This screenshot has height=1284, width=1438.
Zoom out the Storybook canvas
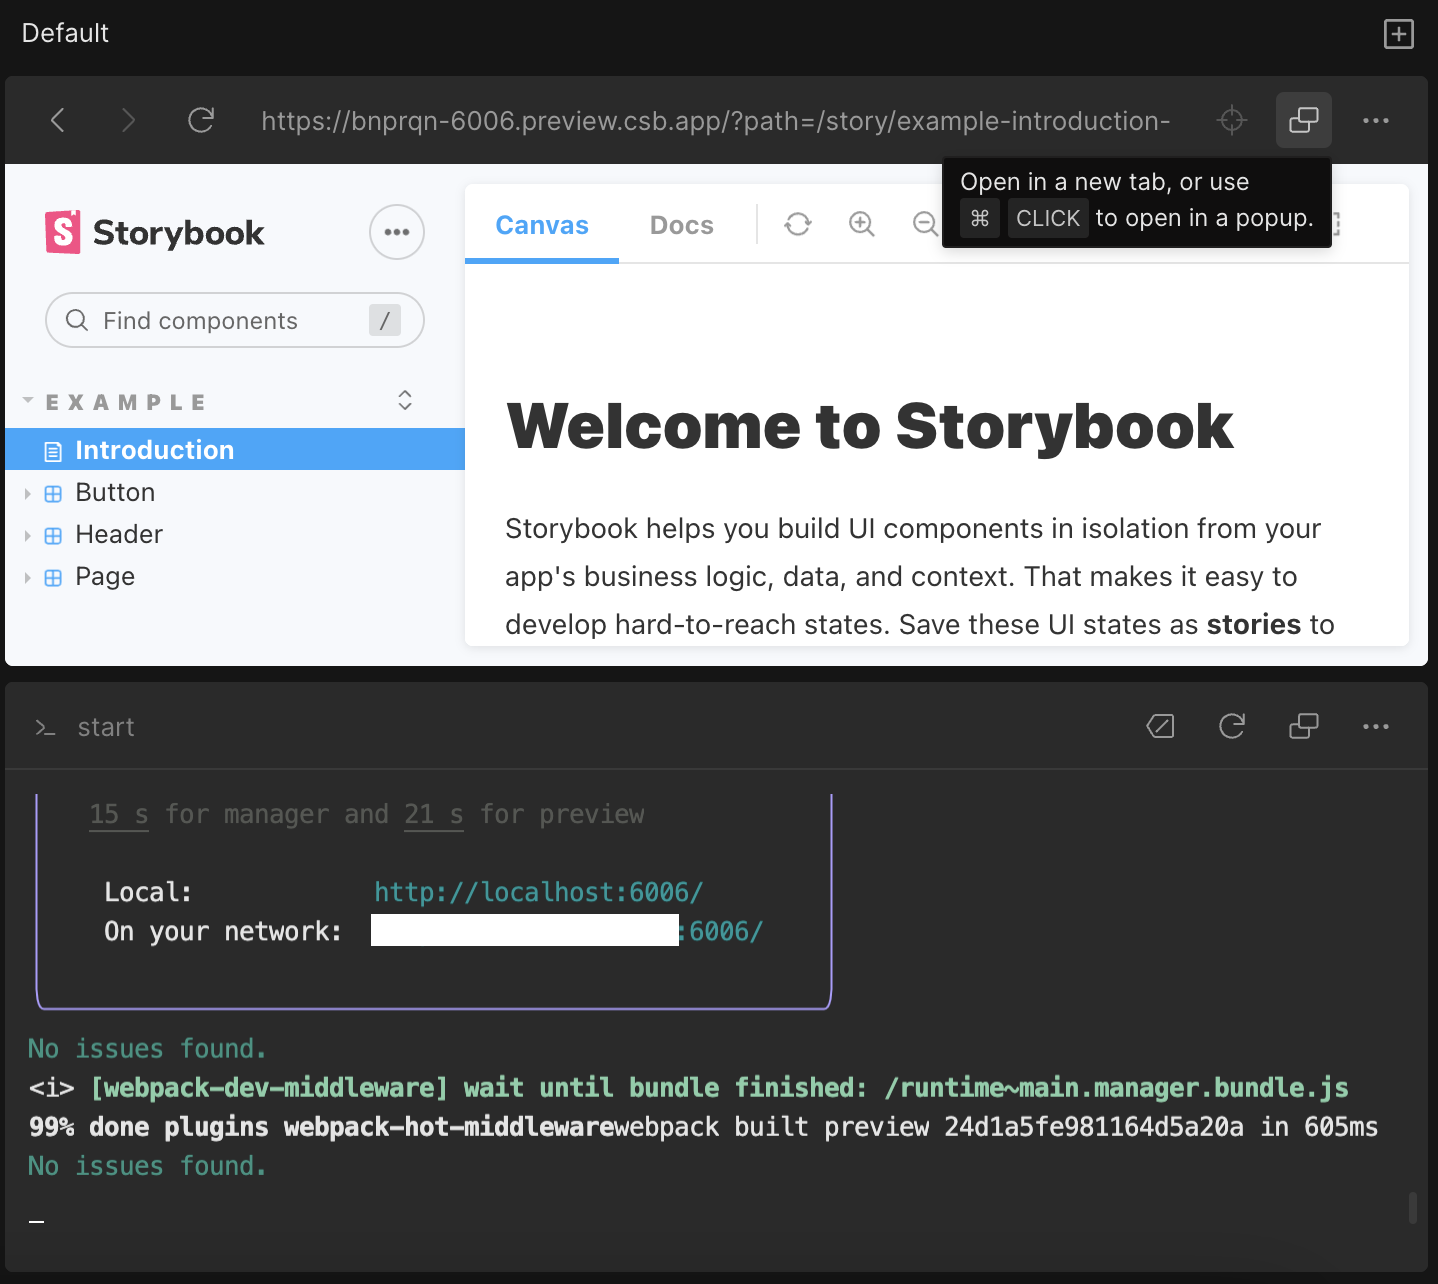926,224
